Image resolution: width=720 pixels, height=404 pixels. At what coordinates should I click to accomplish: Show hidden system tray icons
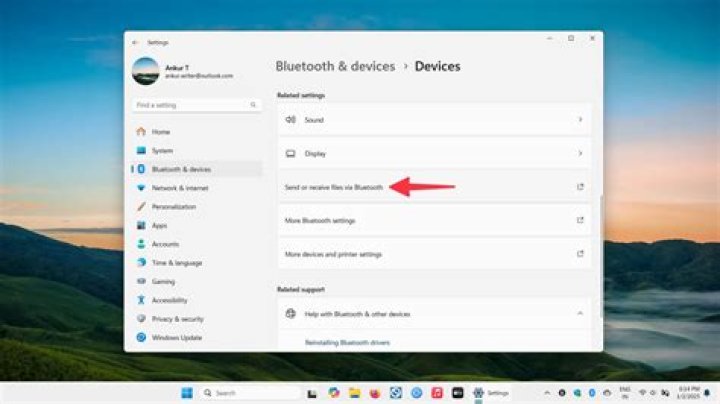547,393
